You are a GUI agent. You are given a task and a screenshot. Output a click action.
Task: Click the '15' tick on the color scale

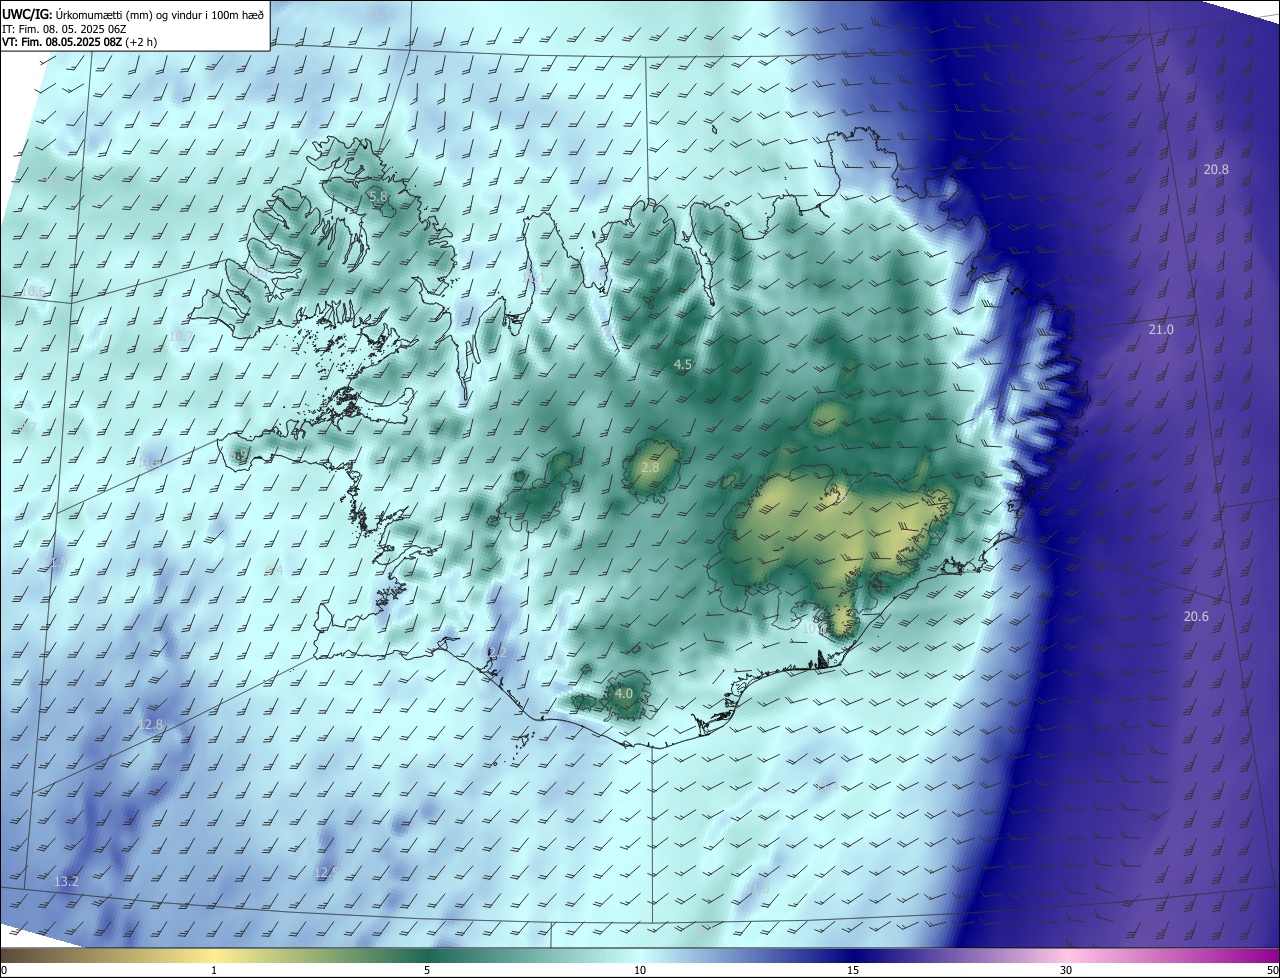[x=853, y=970]
